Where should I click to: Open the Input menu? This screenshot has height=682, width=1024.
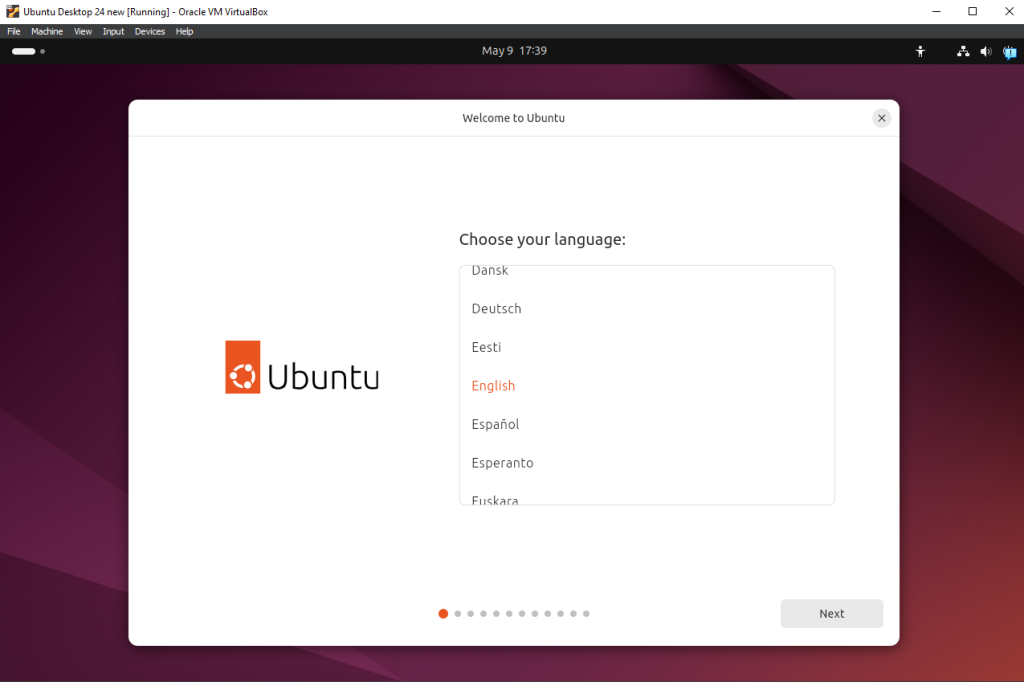(x=113, y=31)
